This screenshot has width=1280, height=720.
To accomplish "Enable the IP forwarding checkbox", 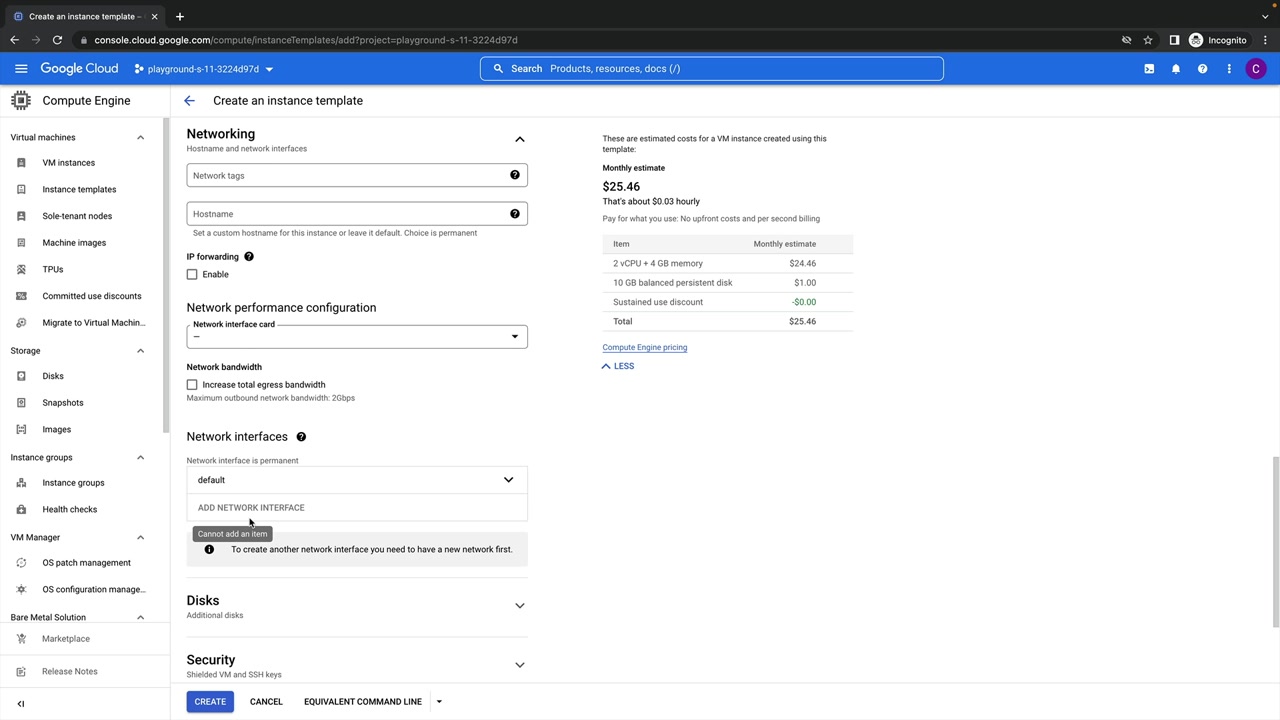I will coord(192,275).
